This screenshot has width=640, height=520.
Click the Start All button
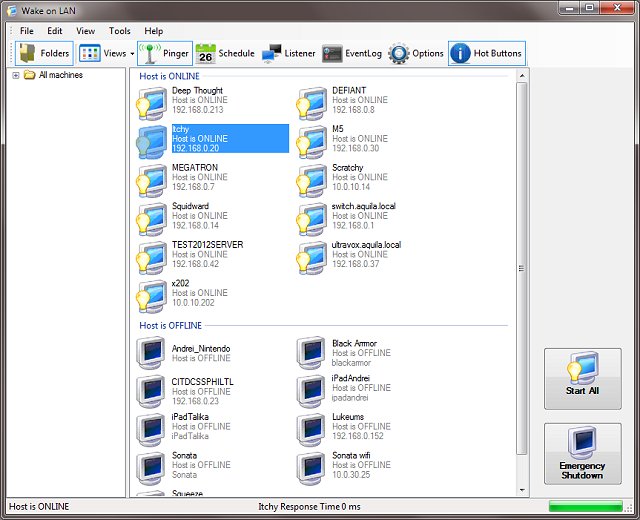(x=582, y=378)
